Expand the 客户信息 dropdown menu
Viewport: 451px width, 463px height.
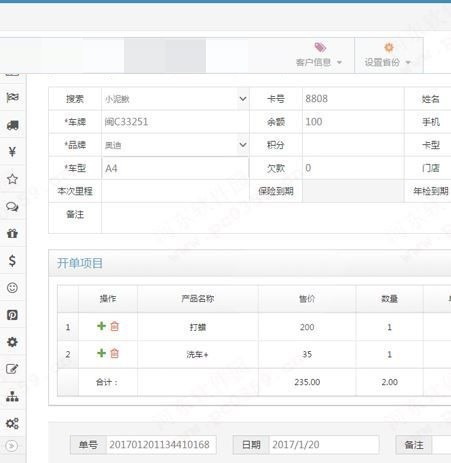point(339,62)
